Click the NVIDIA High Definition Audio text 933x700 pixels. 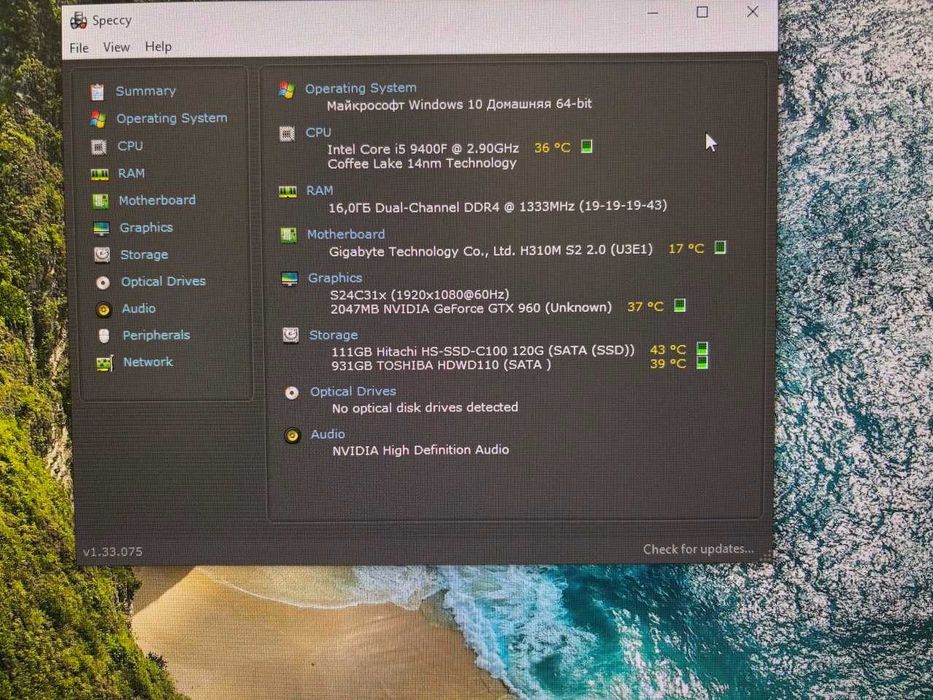point(421,450)
